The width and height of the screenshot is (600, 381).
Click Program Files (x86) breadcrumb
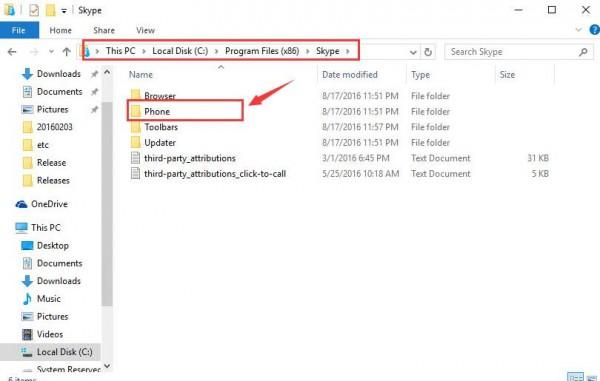(x=262, y=51)
